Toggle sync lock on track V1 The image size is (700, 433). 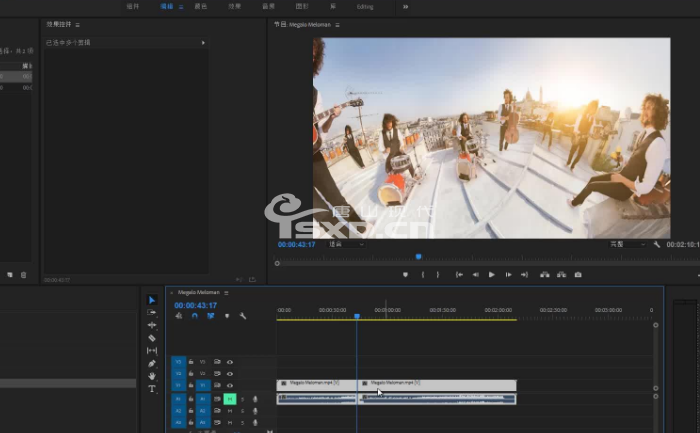point(217,385)
